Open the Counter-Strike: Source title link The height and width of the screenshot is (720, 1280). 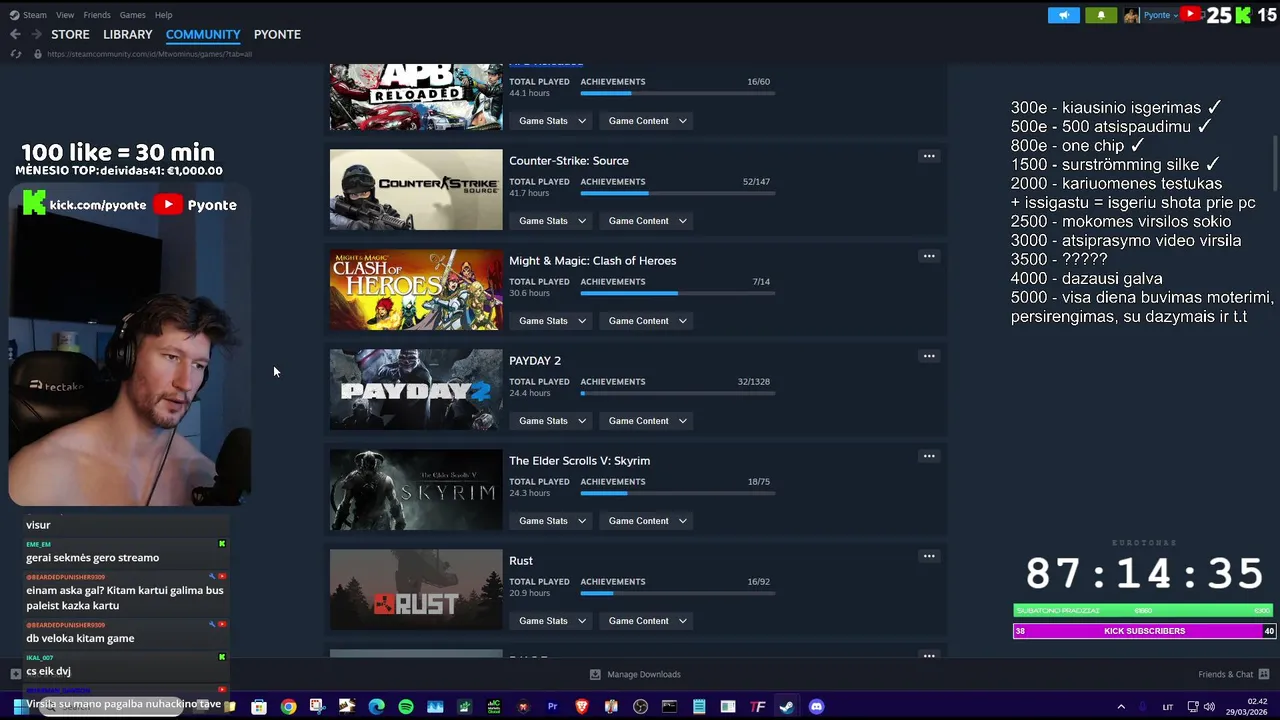(x=569, y=161)
